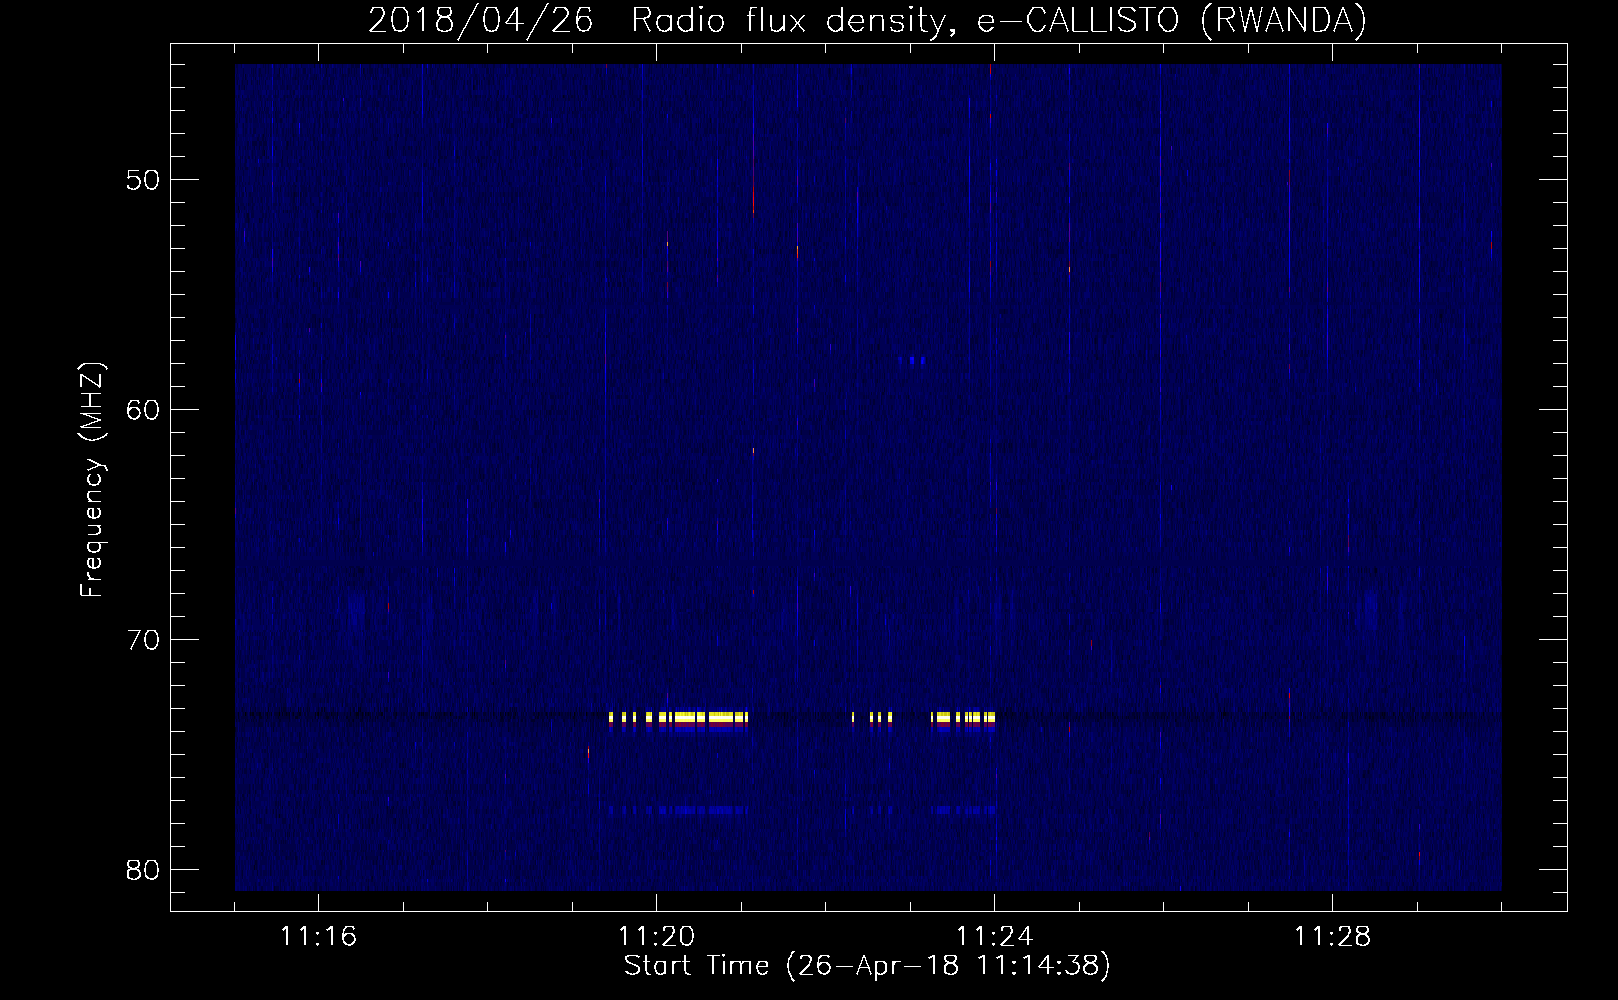1618x1000 pixels.
Task: Click the faint blue band below the 11:20 burst
Action: [x=678, y=810]
